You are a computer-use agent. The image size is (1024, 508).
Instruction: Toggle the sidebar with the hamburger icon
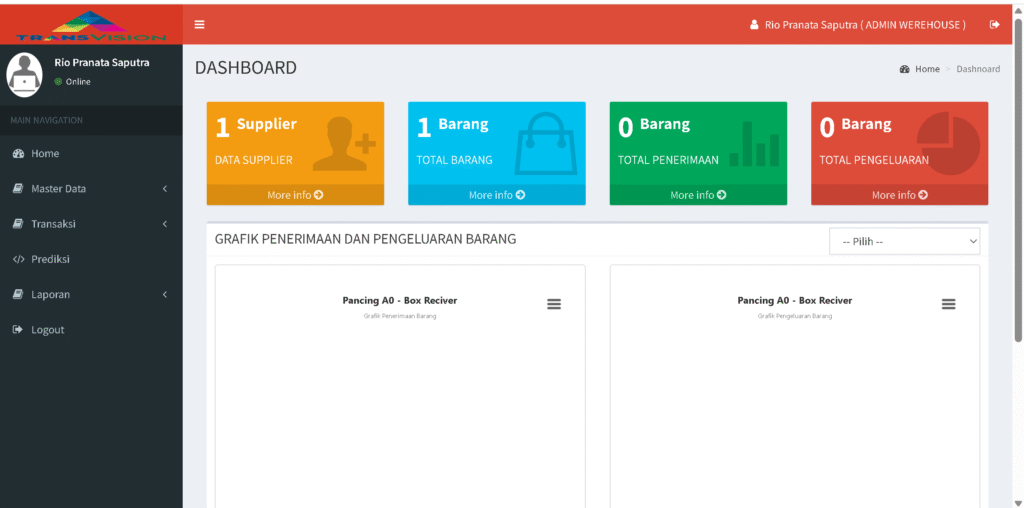point(200,25)
